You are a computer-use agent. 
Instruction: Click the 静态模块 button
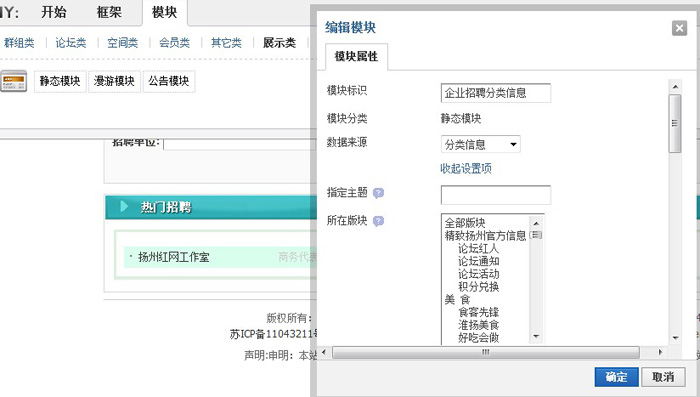(x=60, y=81)
